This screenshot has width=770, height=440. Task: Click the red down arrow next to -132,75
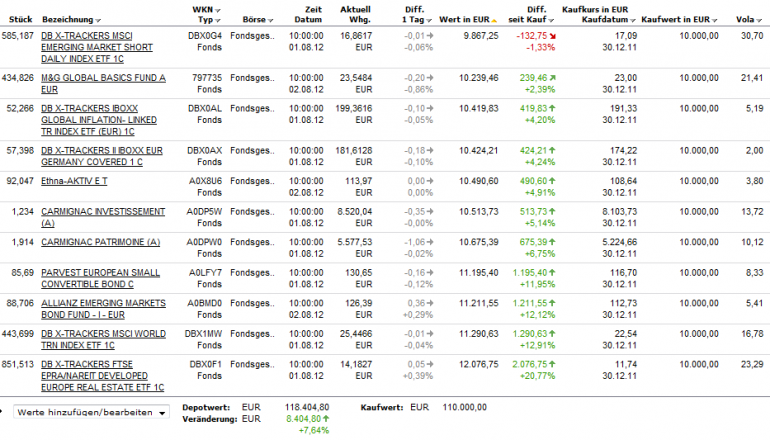pos(552,36)
